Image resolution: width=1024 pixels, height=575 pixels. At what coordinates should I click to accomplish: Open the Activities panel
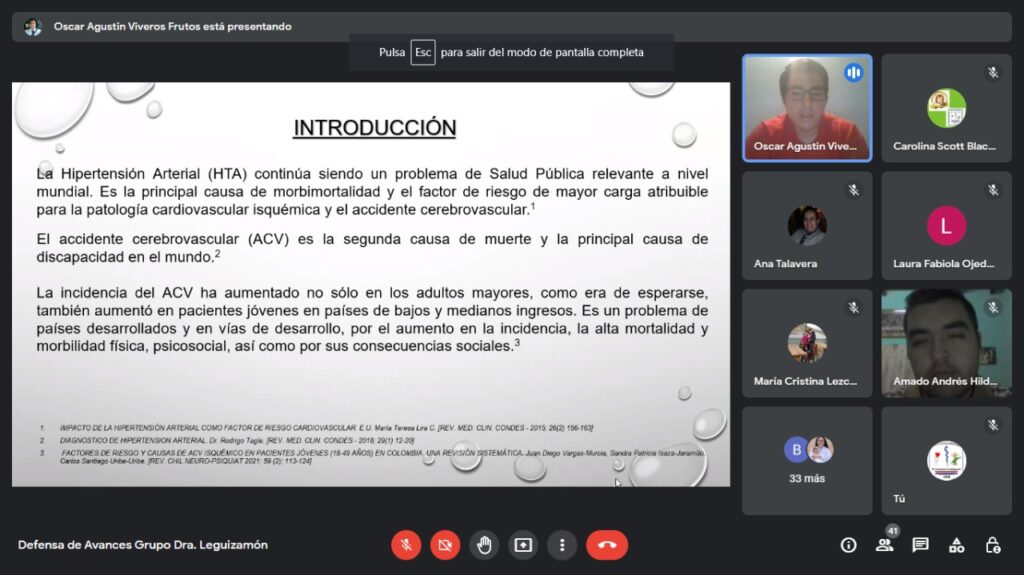coord(956,545)
